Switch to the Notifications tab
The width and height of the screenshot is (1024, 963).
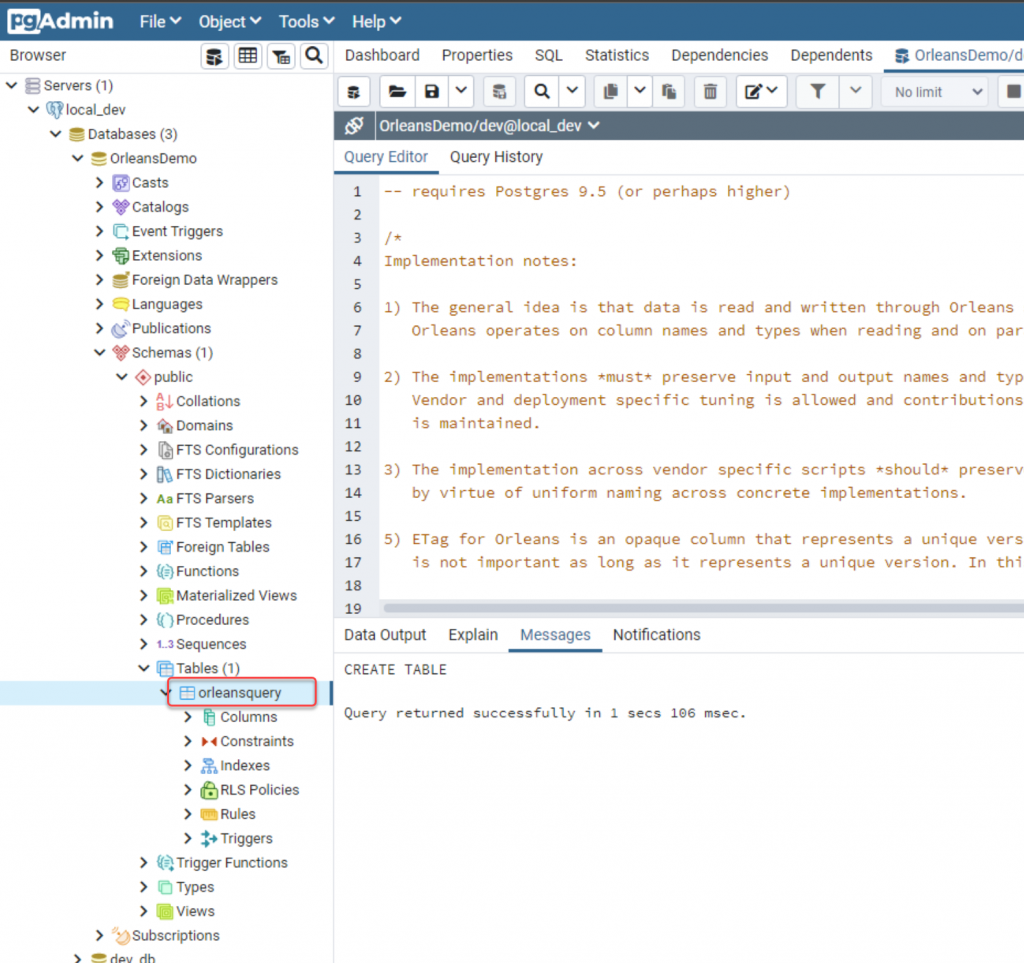(656, 635)
